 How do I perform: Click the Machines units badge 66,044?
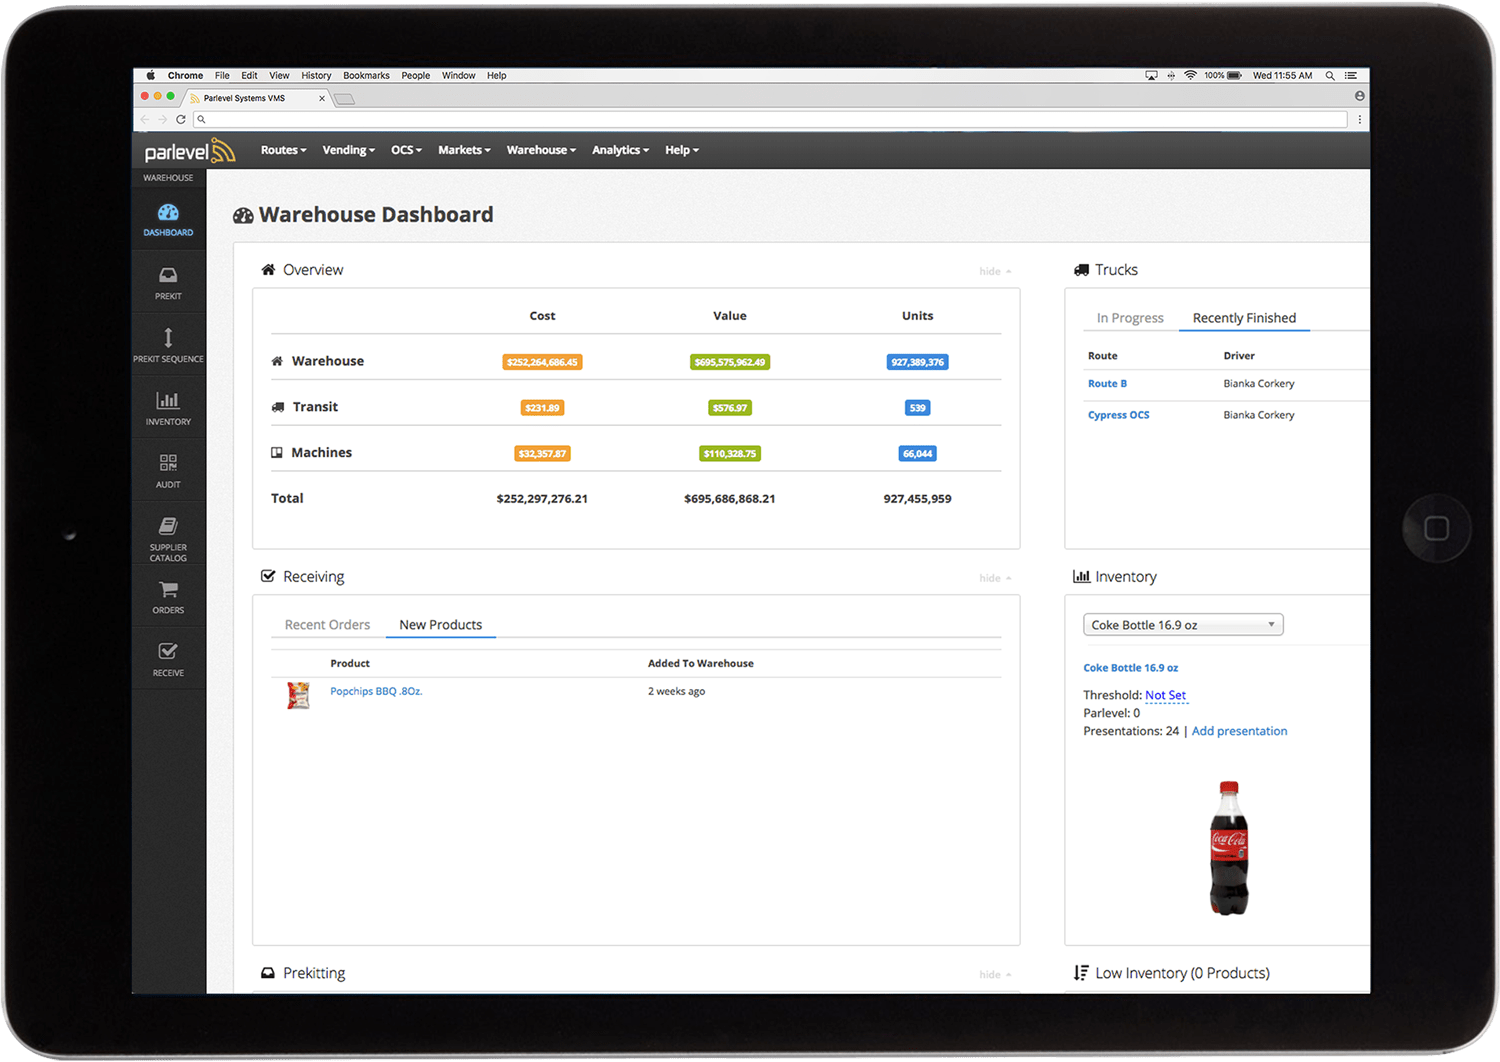coord(918,454)
